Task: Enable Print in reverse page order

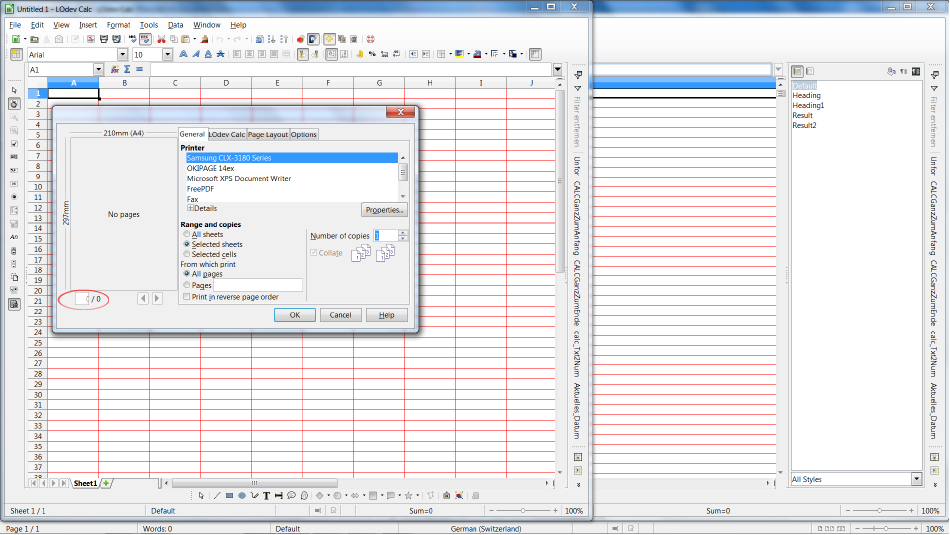Action: tap(186, 297)
